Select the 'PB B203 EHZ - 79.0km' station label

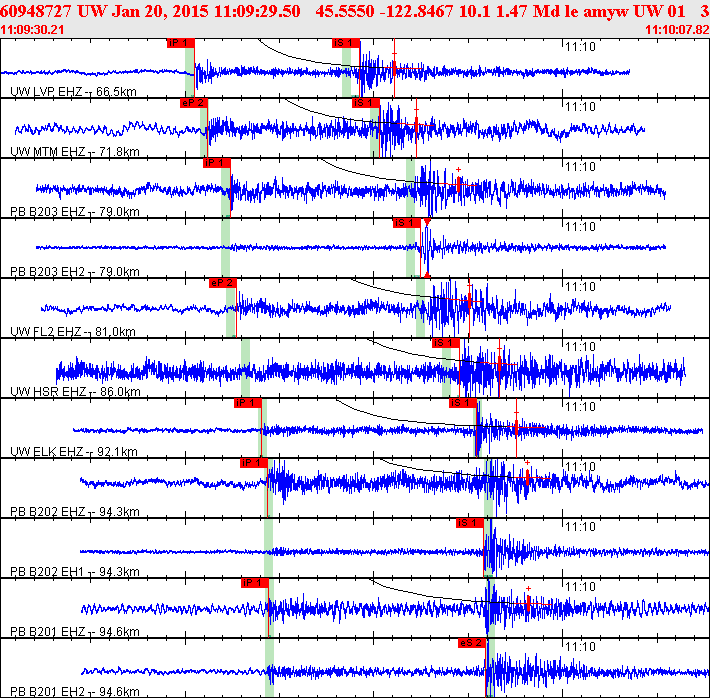(x=75, y=212)
